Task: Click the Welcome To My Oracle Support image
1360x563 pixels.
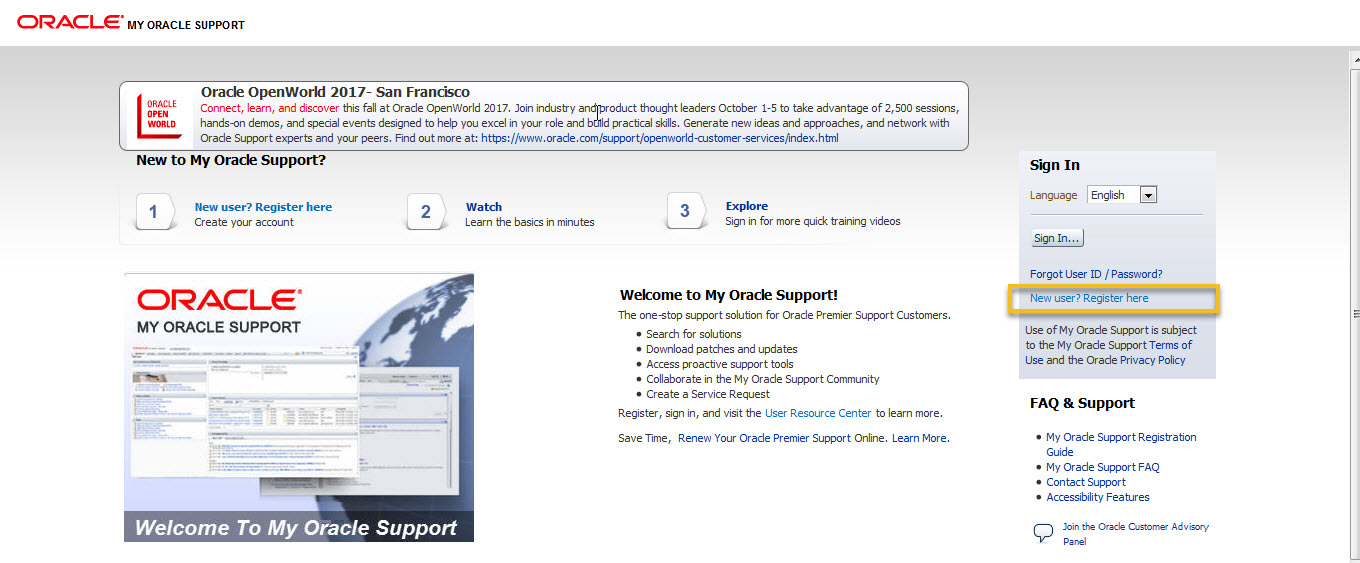Action: pyautogui.click(x=299, y=408)
